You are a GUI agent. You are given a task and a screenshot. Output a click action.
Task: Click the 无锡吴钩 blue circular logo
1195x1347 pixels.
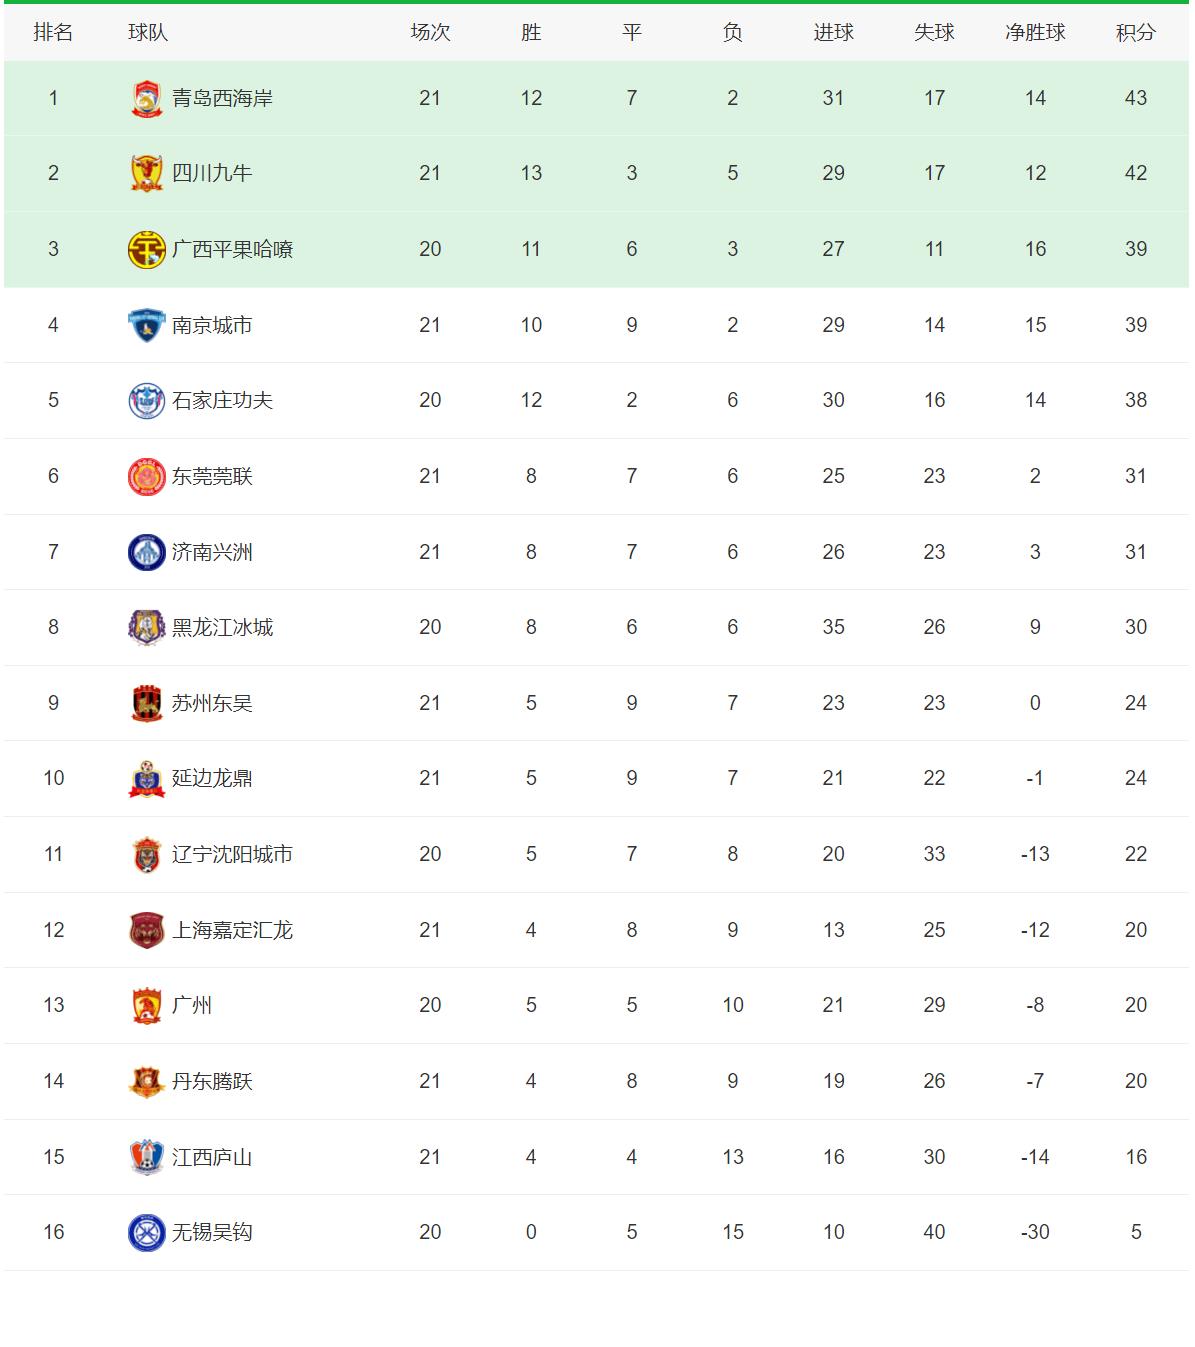[147, 1232]
